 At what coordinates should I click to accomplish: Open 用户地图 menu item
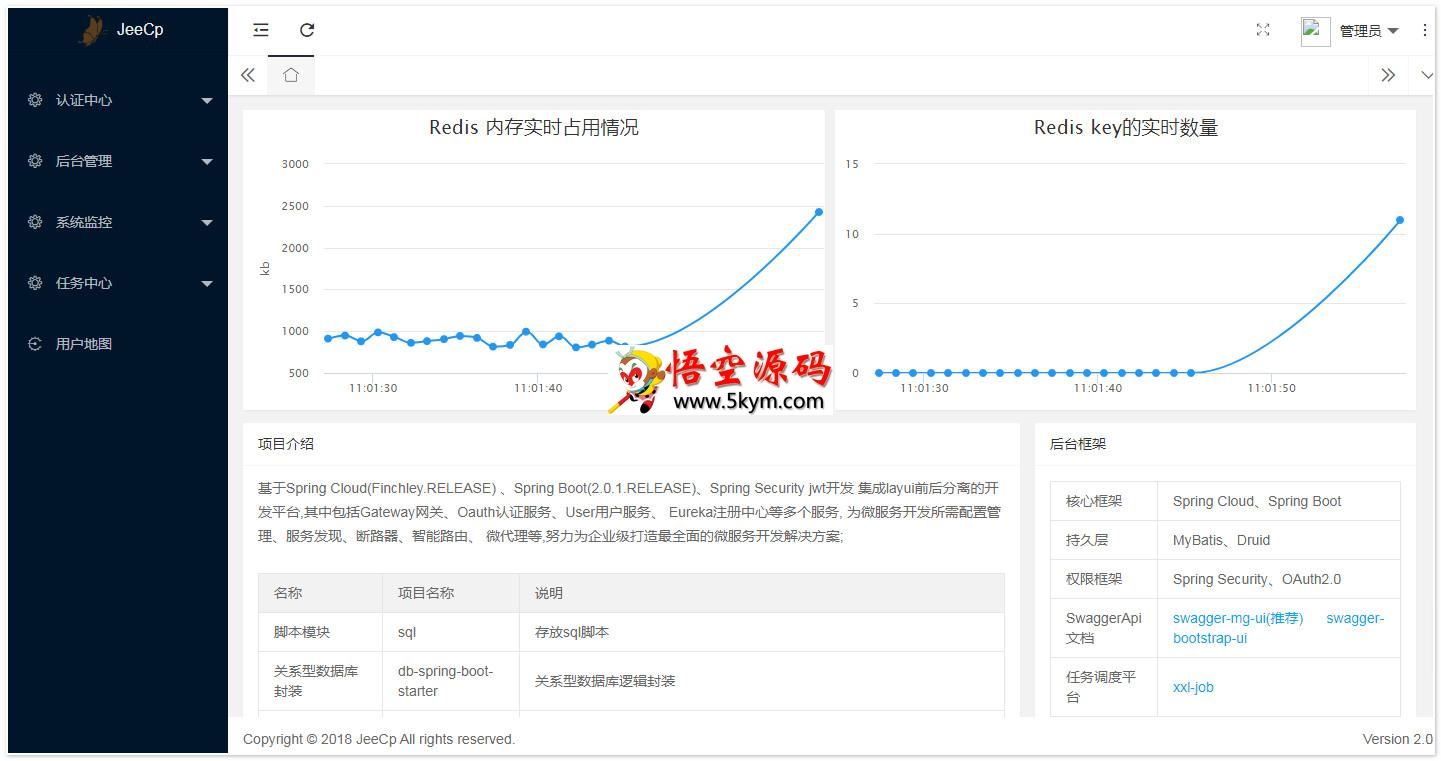pyautogui.click(x=118, y=344)
